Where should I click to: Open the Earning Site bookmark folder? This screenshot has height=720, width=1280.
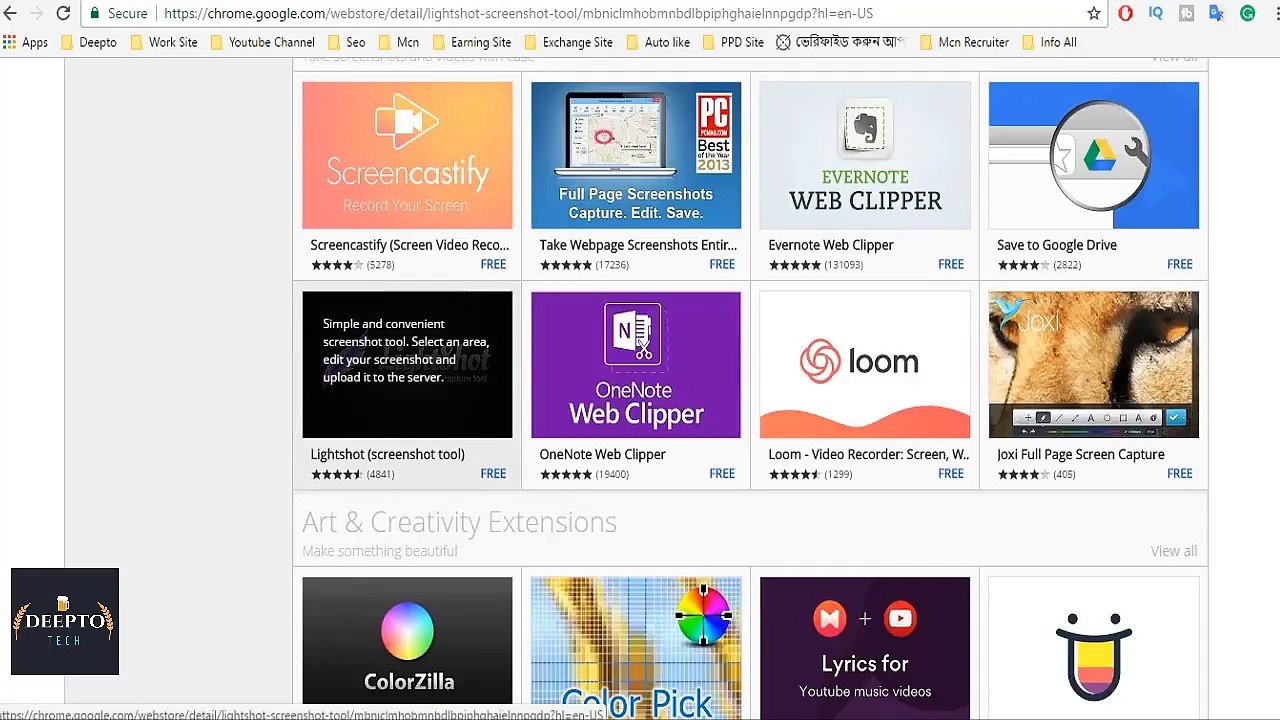pyautogui.click(x=471, y=42)
